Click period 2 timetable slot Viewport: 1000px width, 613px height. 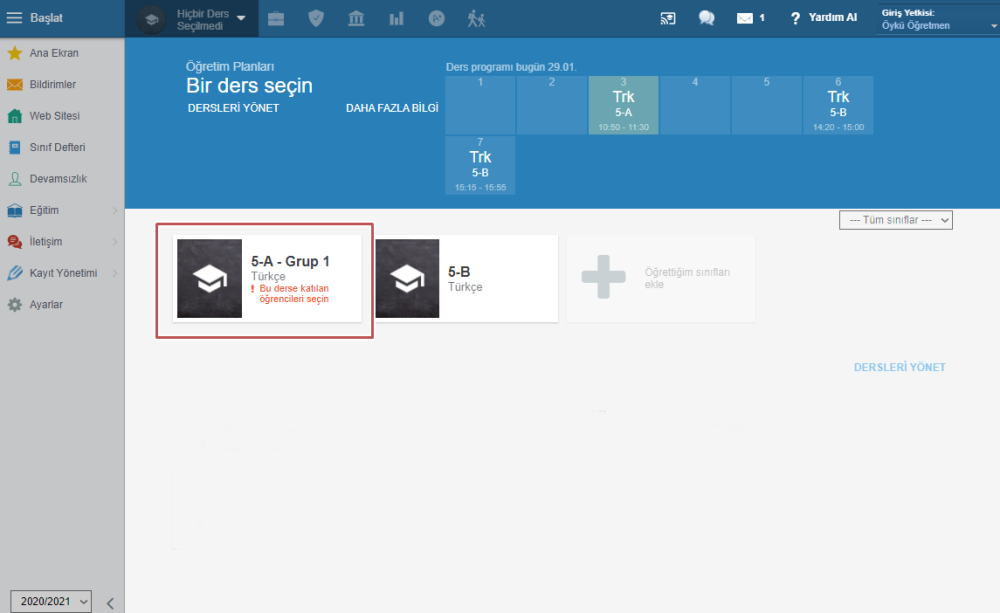tap(552, 105)
